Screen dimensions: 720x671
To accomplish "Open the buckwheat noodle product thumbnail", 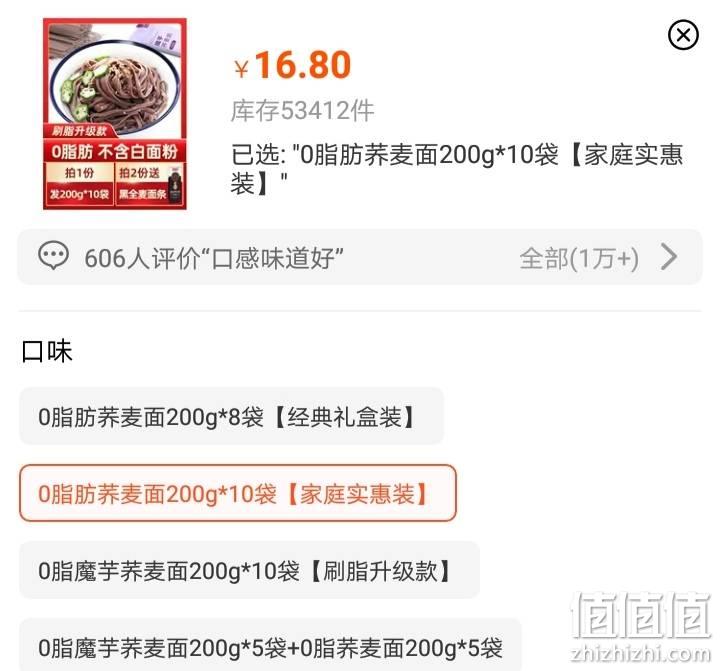I will point(115,114).
